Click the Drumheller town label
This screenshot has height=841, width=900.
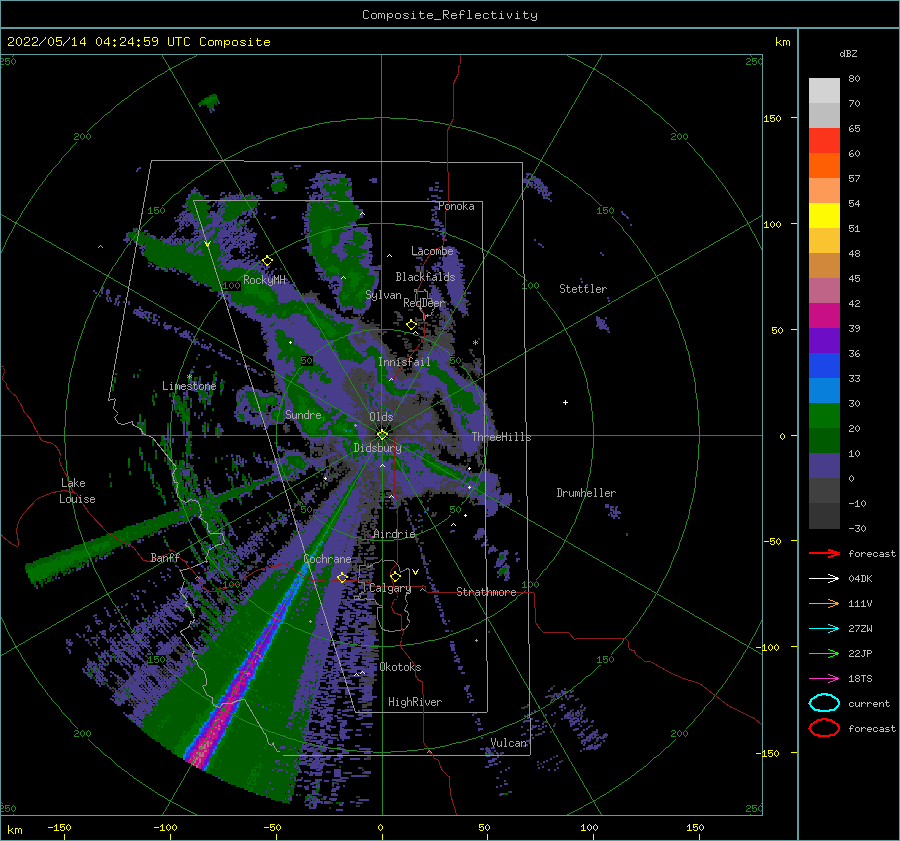click(x=586, y=493)
